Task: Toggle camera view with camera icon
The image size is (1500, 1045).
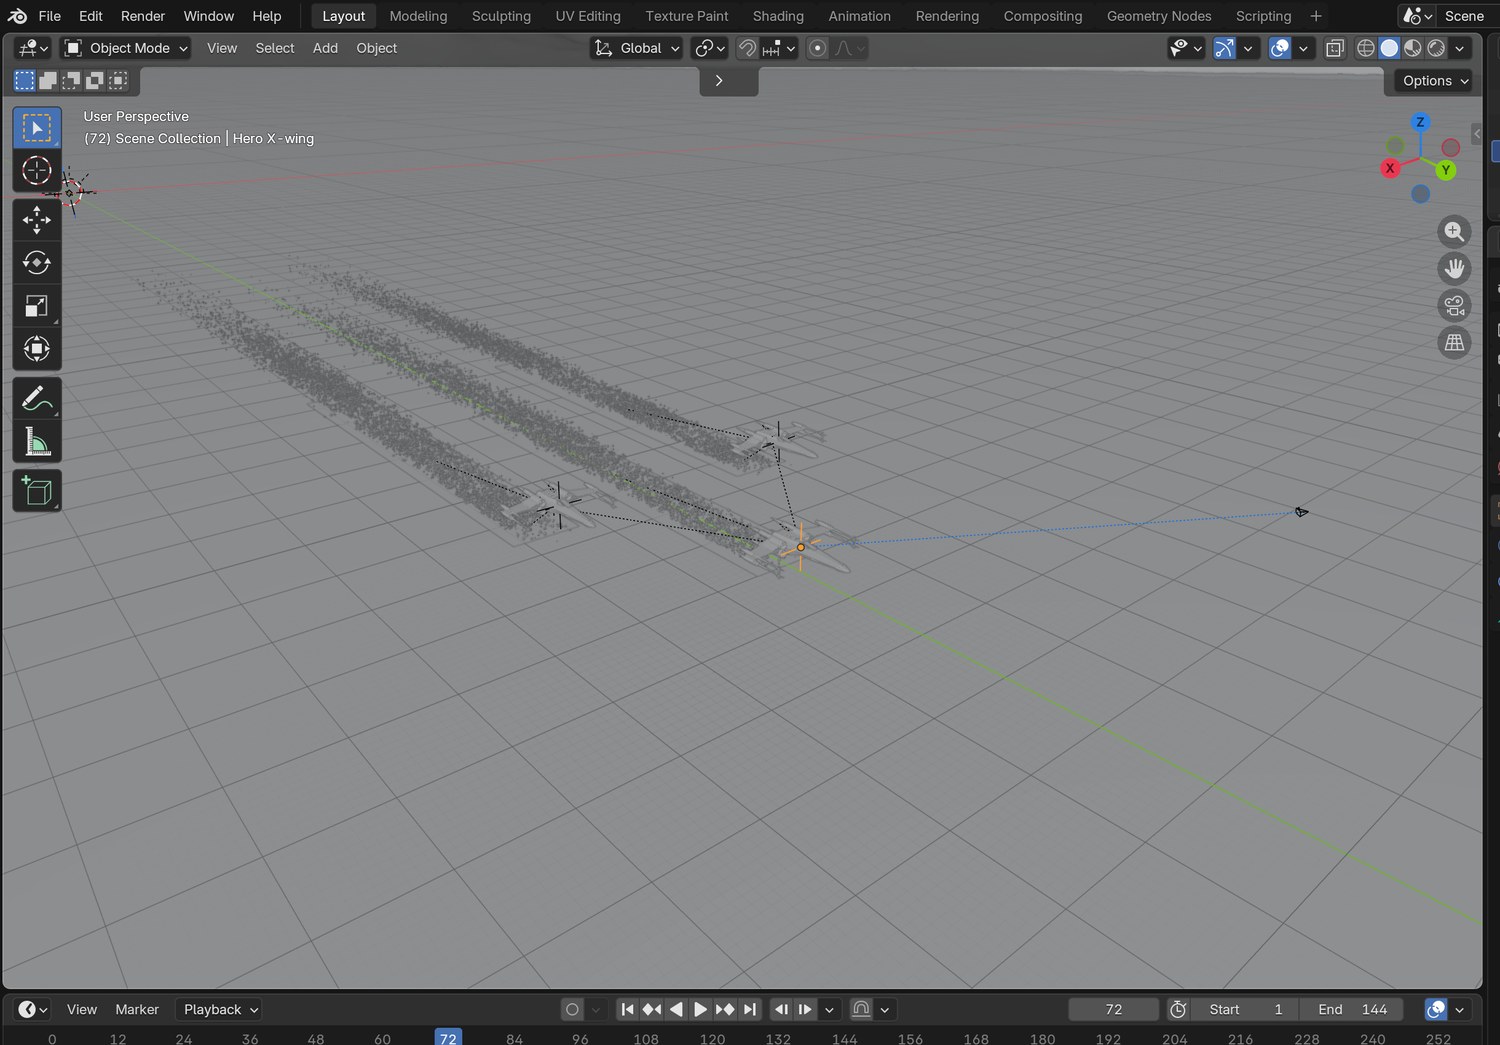Action: [x=1454, y=305]
